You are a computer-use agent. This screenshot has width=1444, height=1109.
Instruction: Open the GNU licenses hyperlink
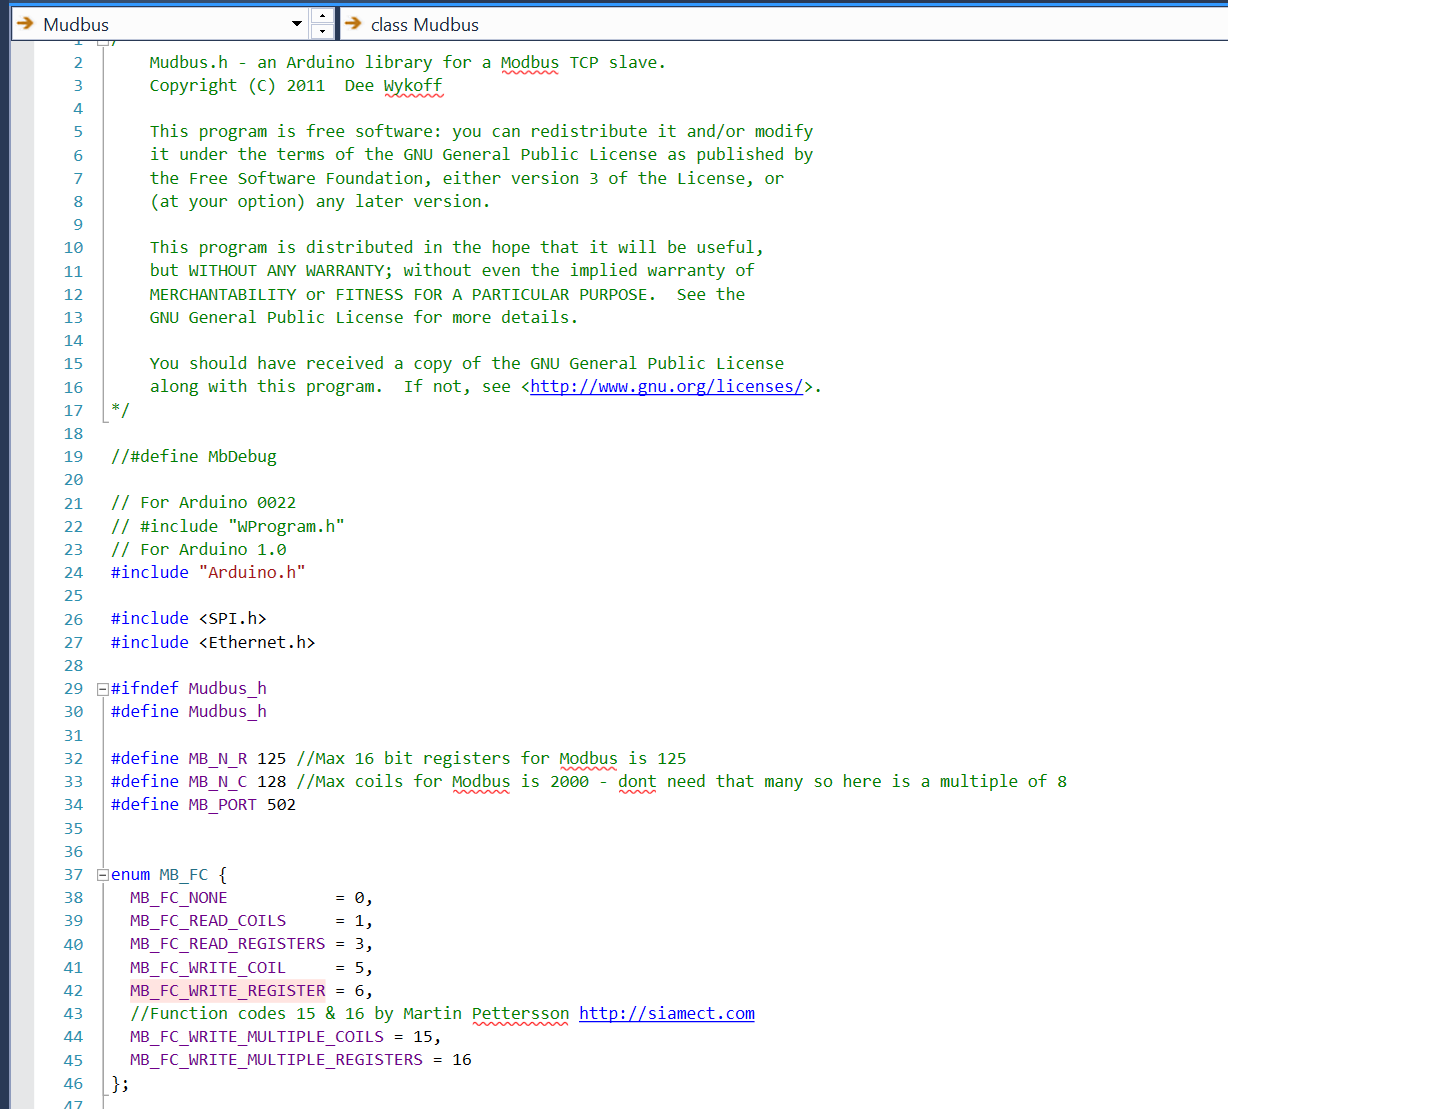click(666, 386)
